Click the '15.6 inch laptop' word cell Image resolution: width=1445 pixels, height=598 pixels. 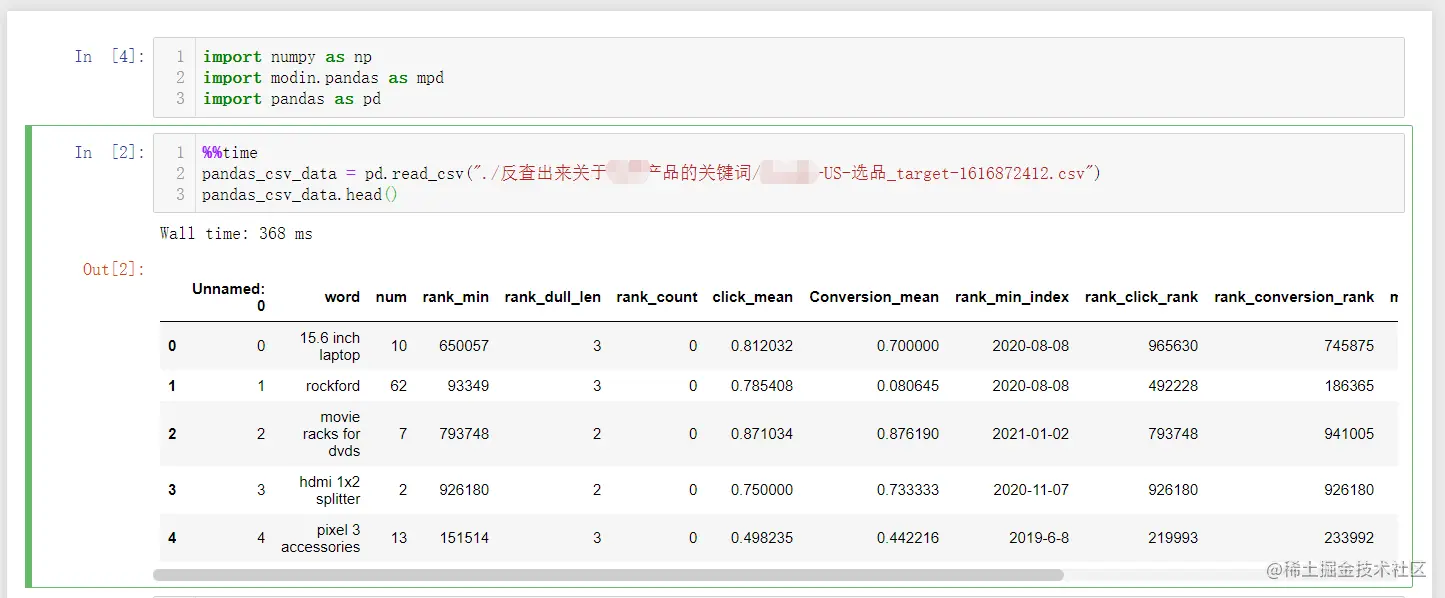point(329,346)
